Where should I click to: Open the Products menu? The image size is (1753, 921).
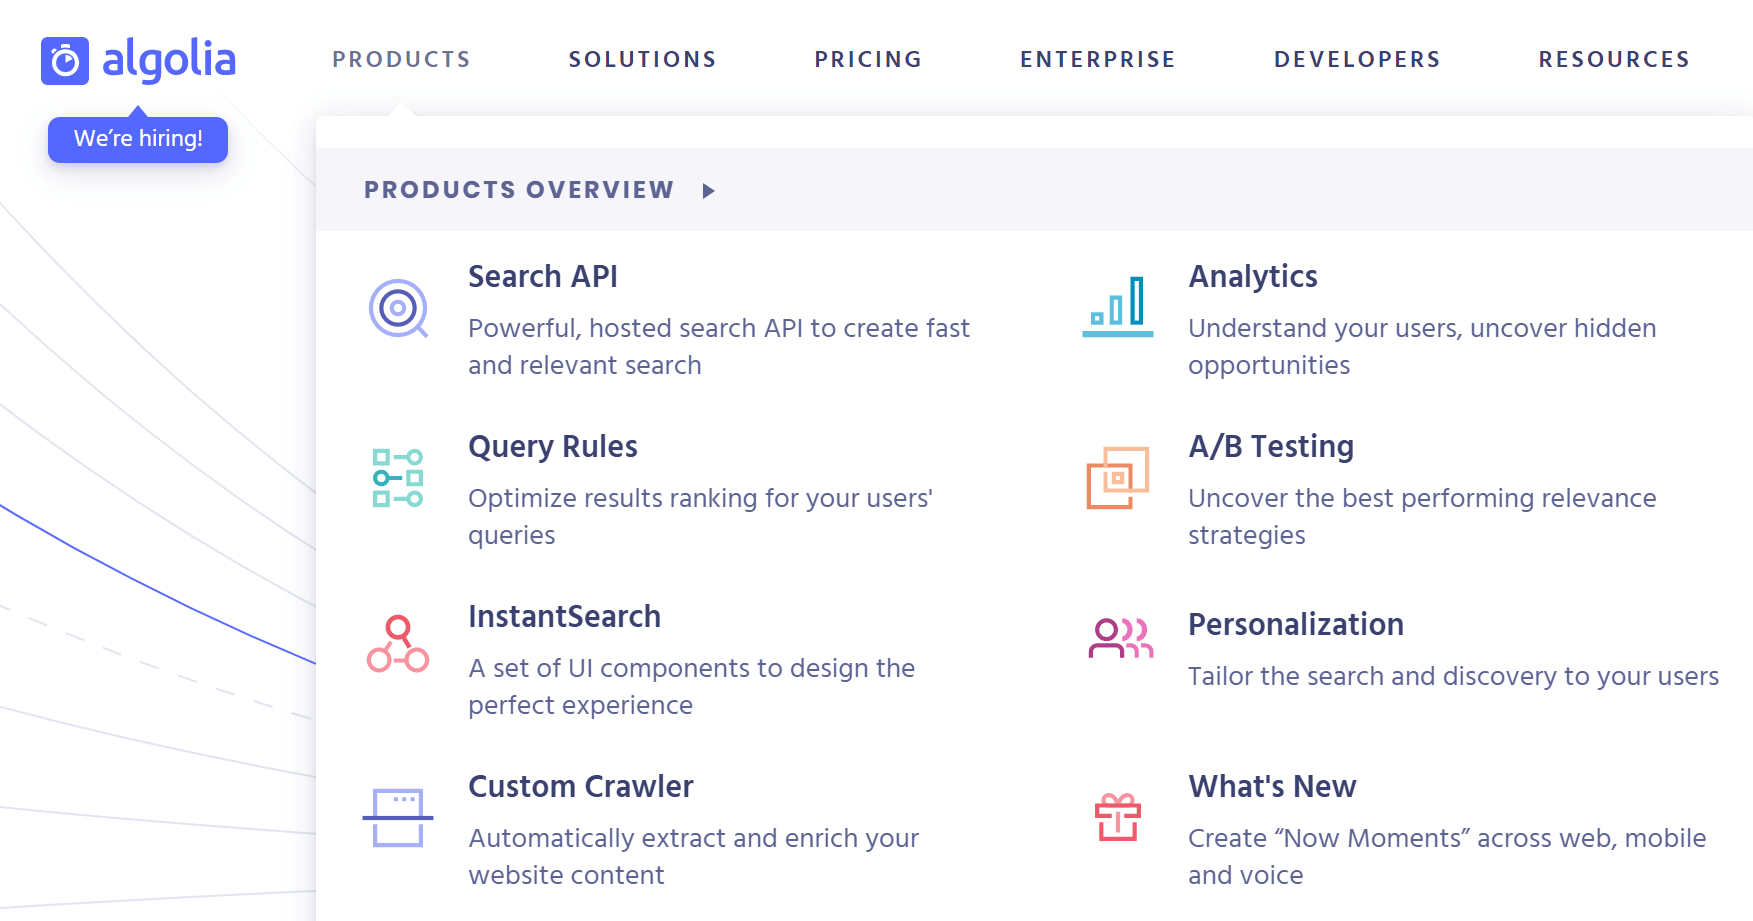[401, 60]
